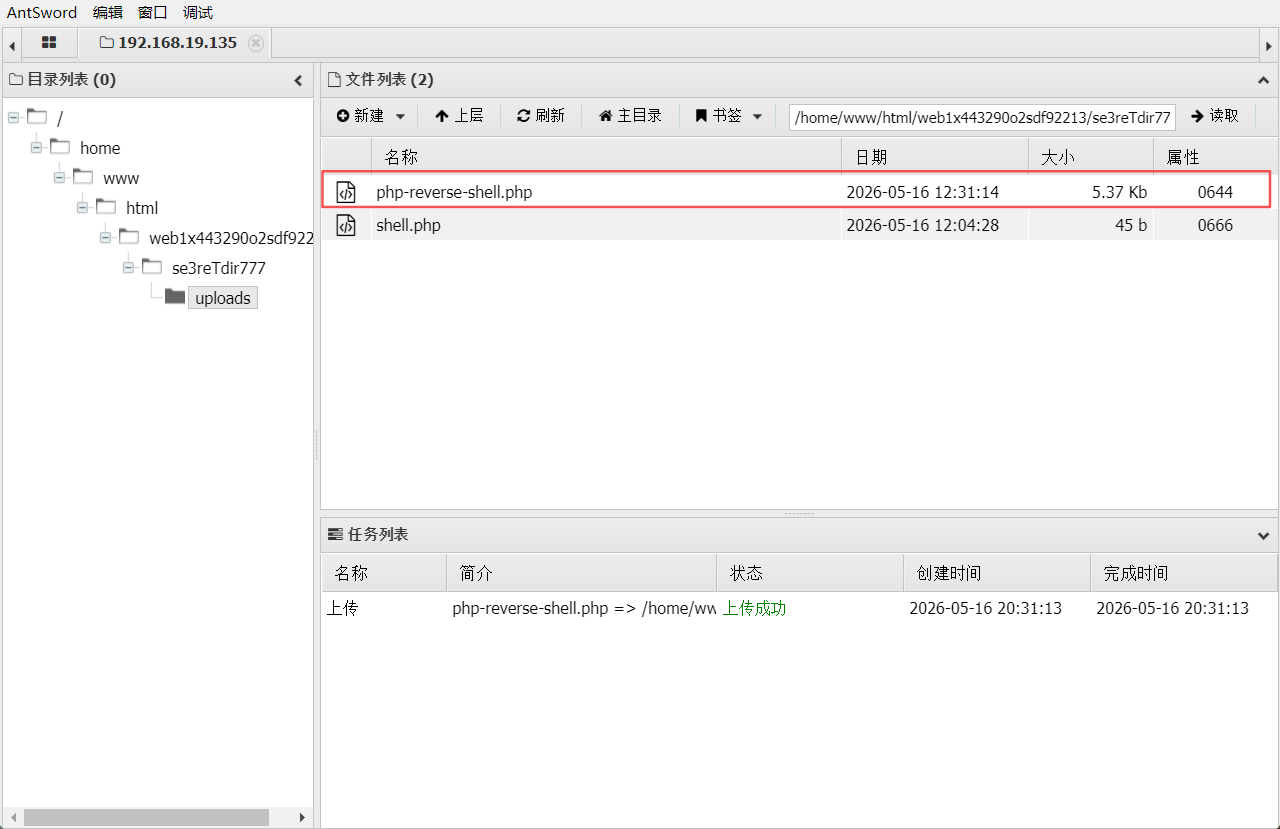Open the 窗口 menu
This screenshot has height=829, width=1280.
click(152, 13)
